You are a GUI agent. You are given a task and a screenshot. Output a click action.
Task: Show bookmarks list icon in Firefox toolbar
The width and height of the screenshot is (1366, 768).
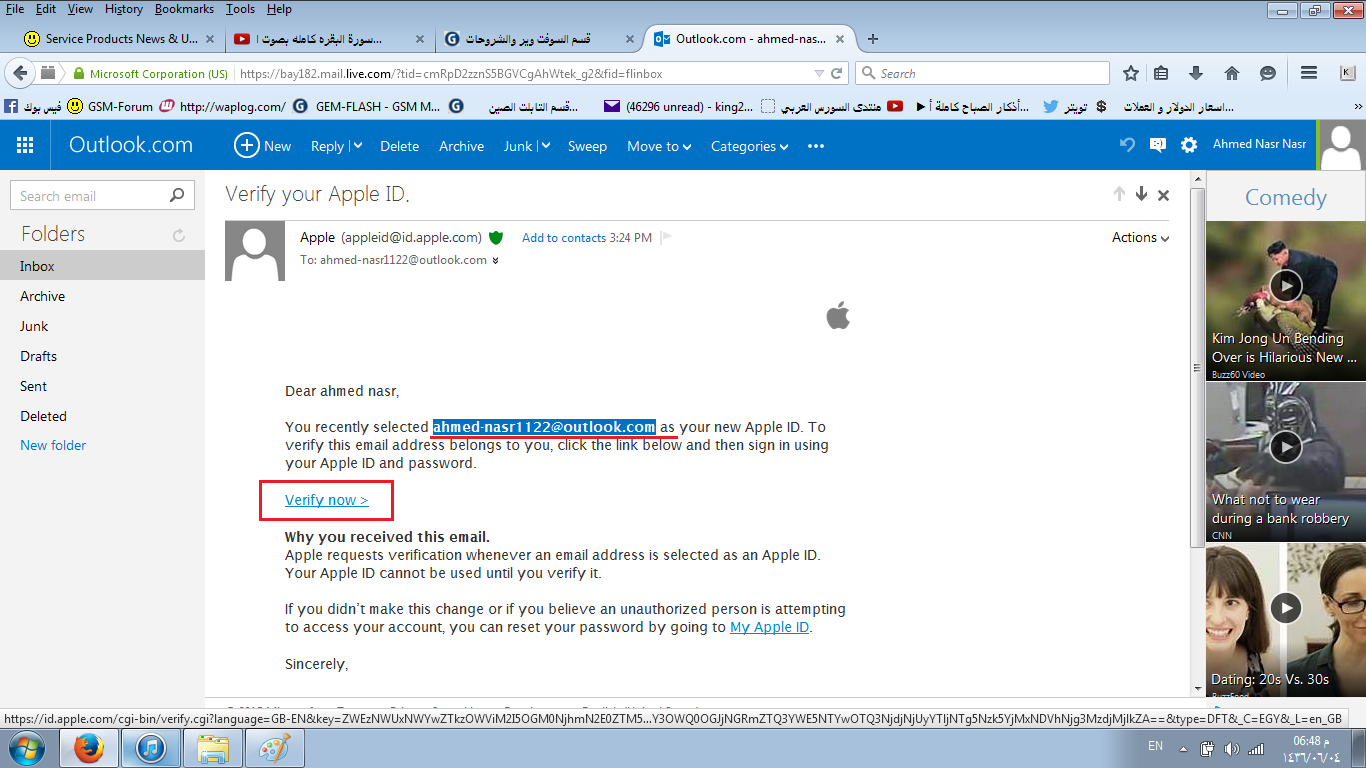point(1161,73)
